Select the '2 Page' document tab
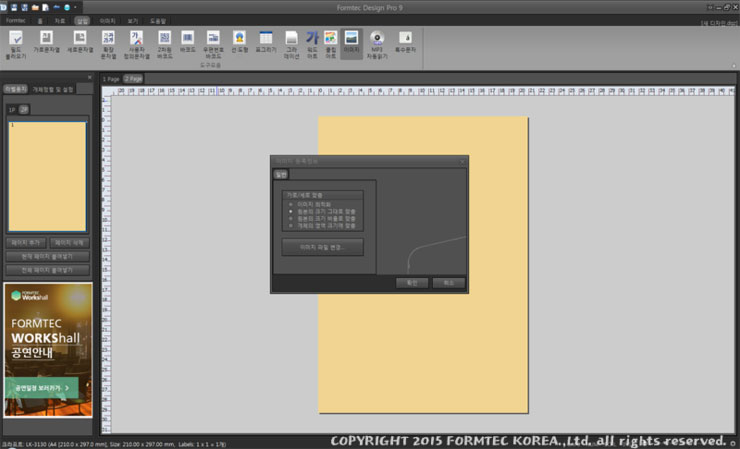Image resolution: width=740 pixels, height=449 pixels. (x=133, y=79)
